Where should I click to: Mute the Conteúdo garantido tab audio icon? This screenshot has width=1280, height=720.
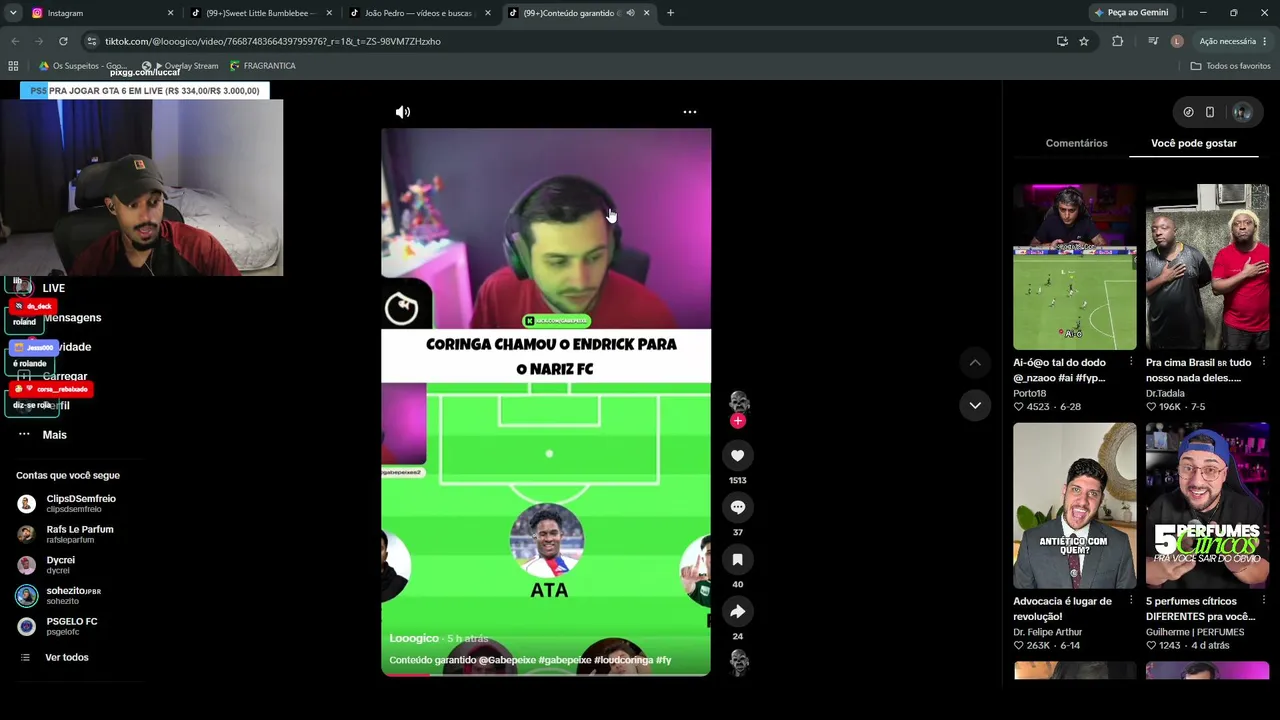630,13
